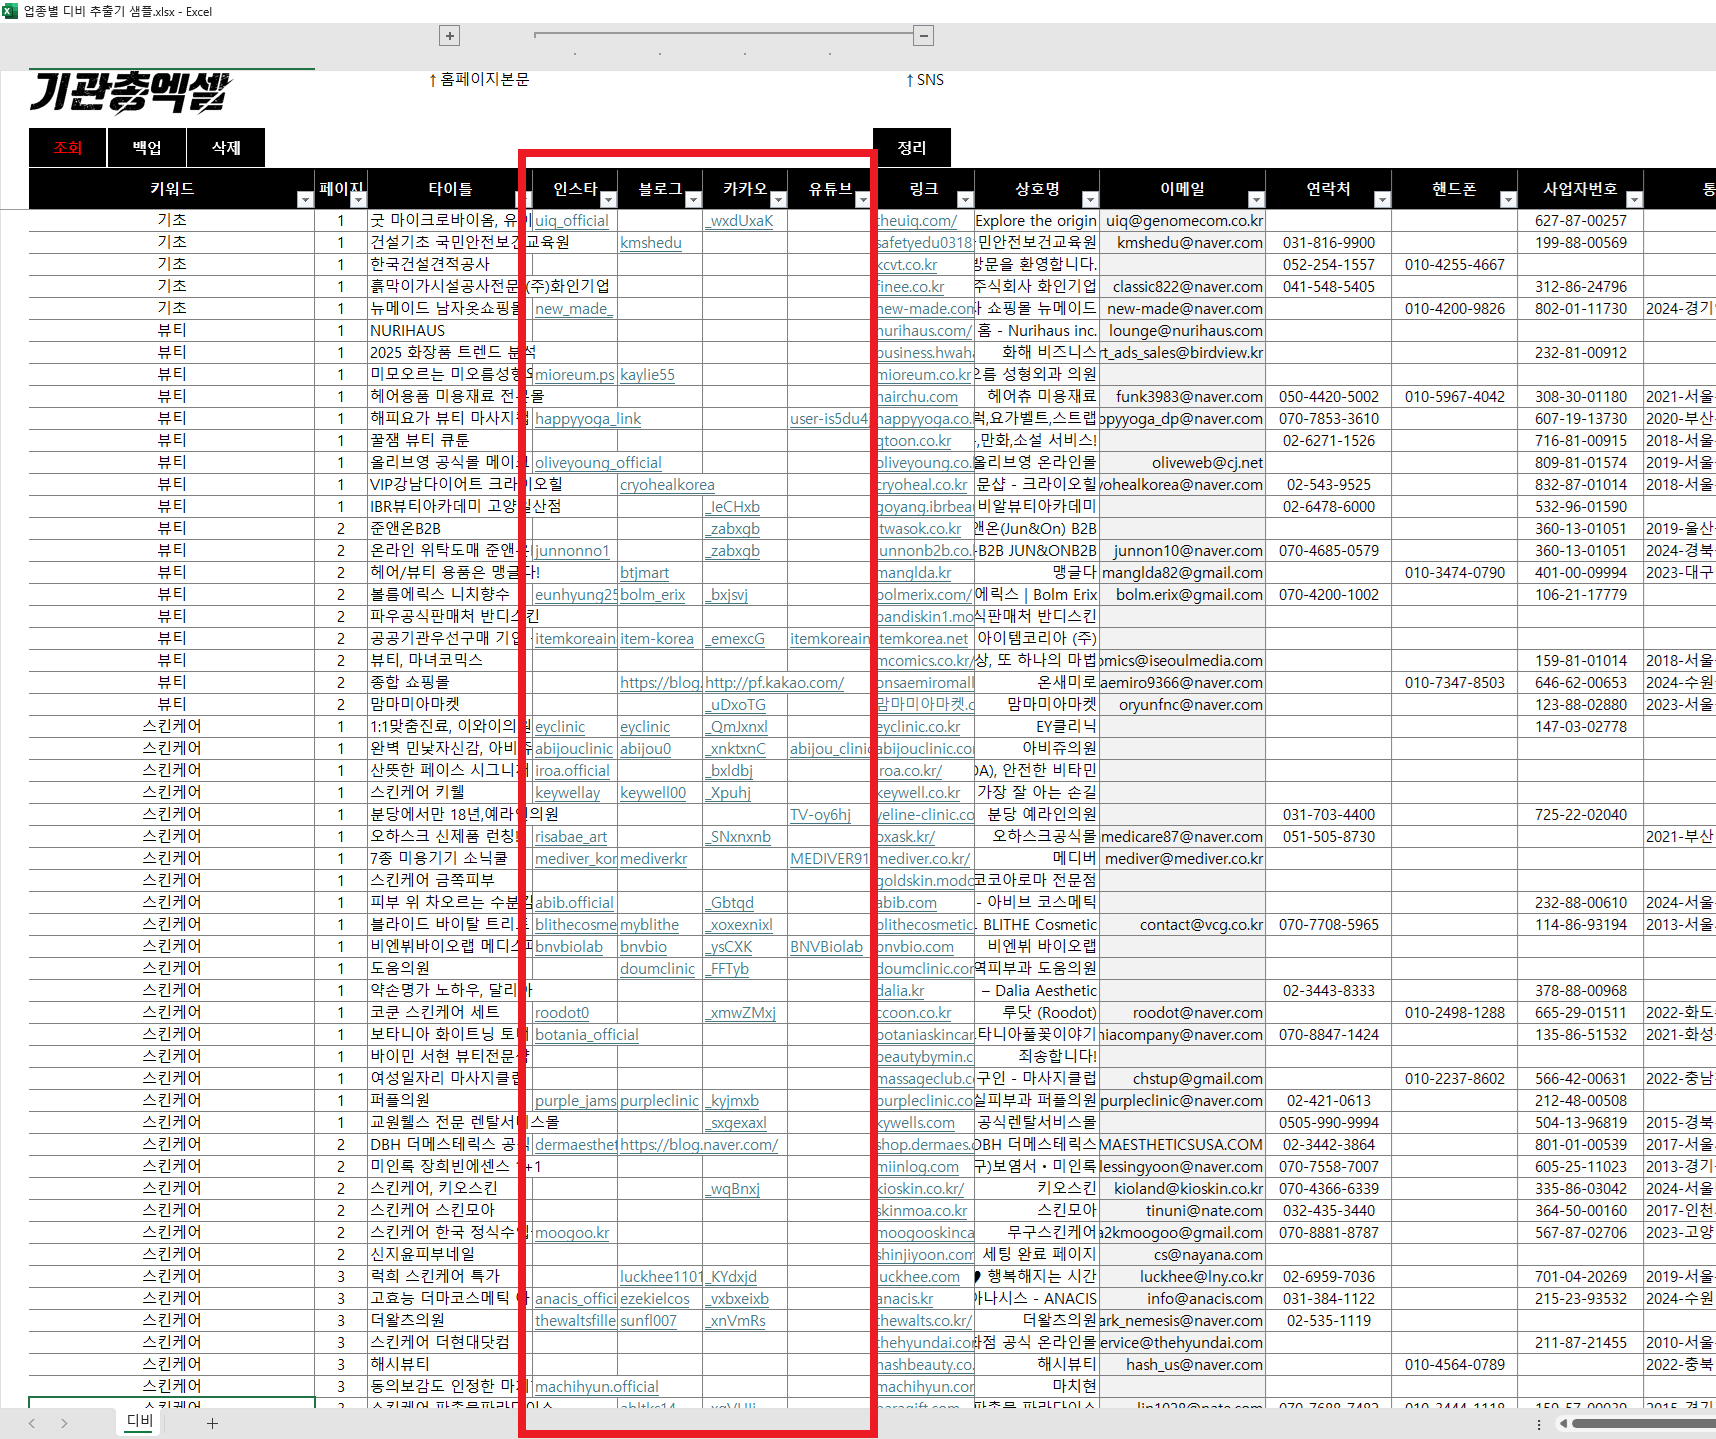Select business number 701-04-20269 cell
Screen dimensions: 1716x1439
1580,1277
